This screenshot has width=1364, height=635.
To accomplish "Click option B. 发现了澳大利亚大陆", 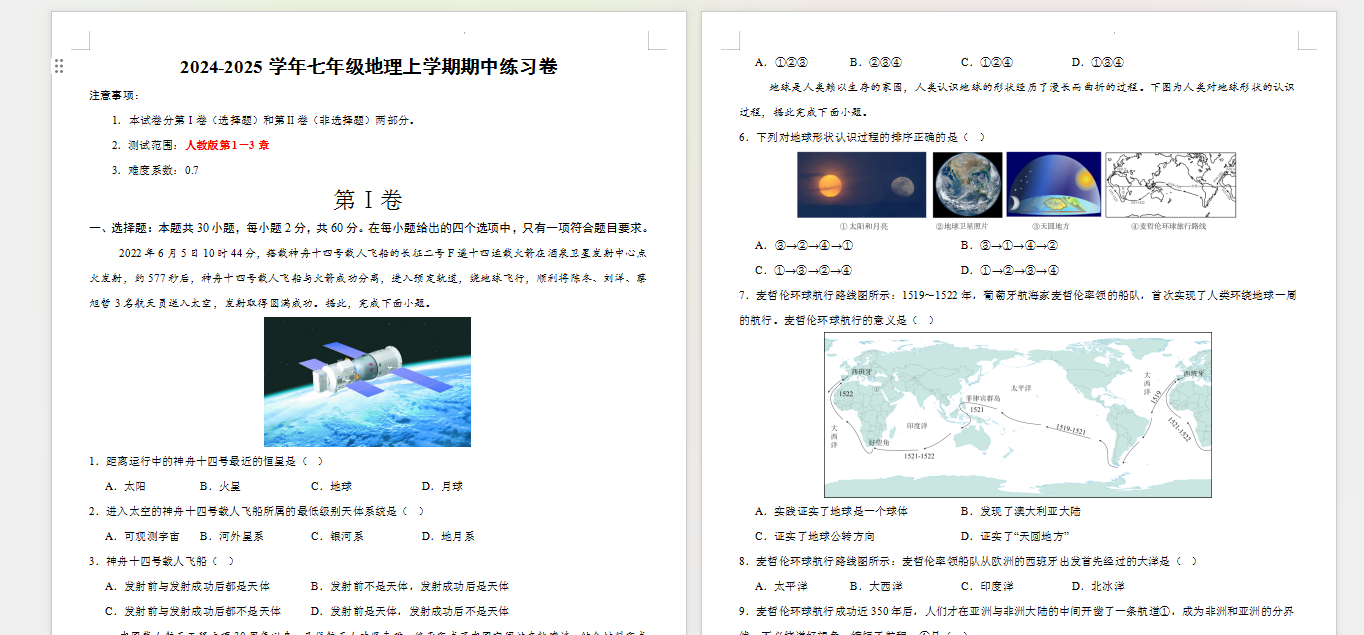I will point(1021,511).
